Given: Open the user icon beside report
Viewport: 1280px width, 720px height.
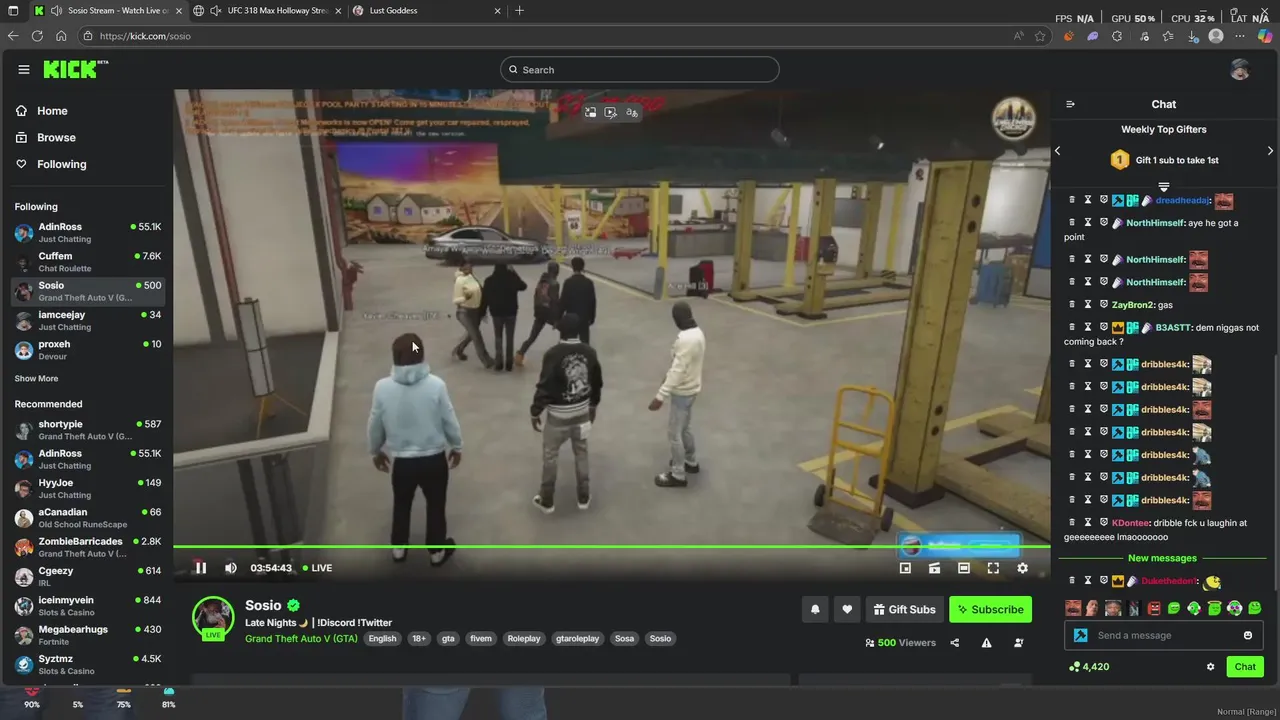Looking at the screenshot, I should click(x=1018, y=643).
